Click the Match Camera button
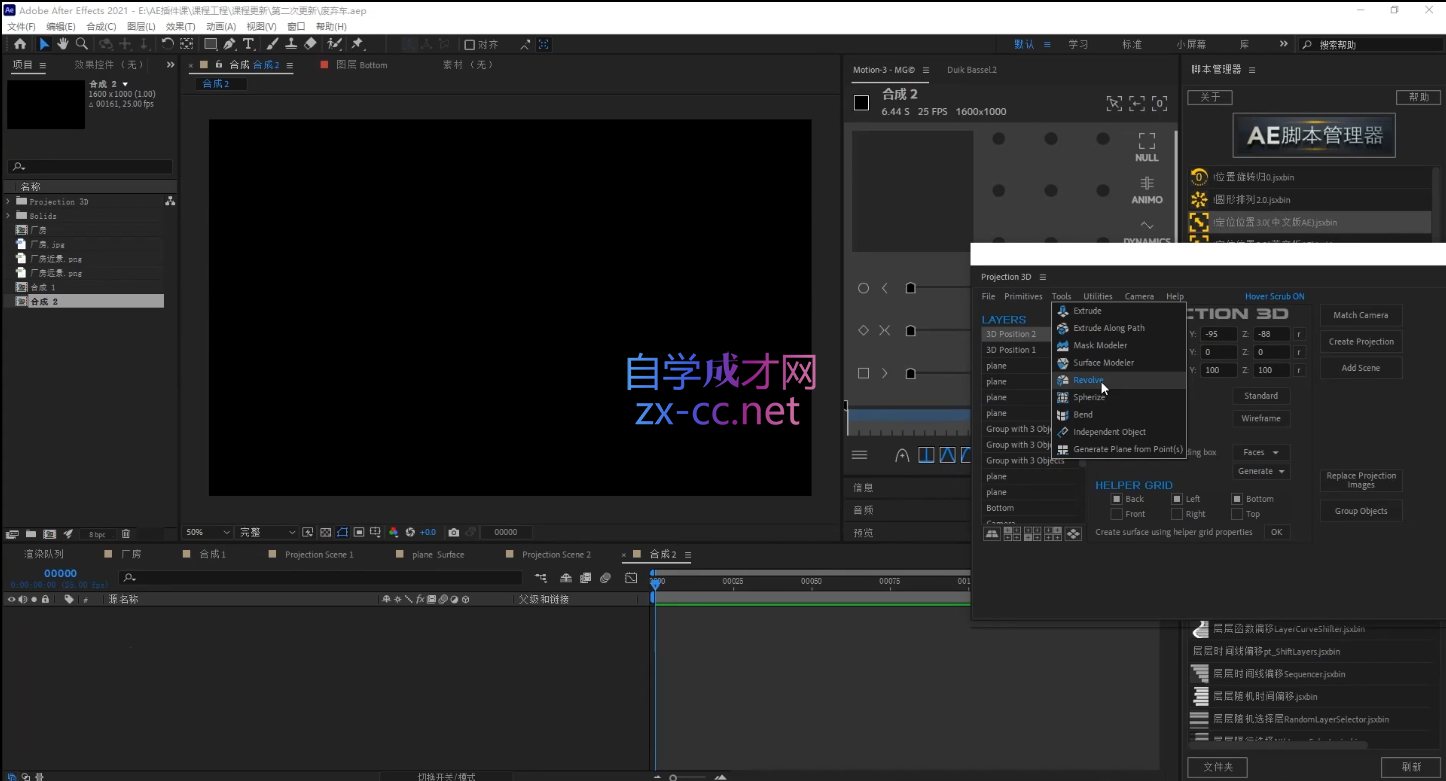The image size is (1446, 781). 1360,315
